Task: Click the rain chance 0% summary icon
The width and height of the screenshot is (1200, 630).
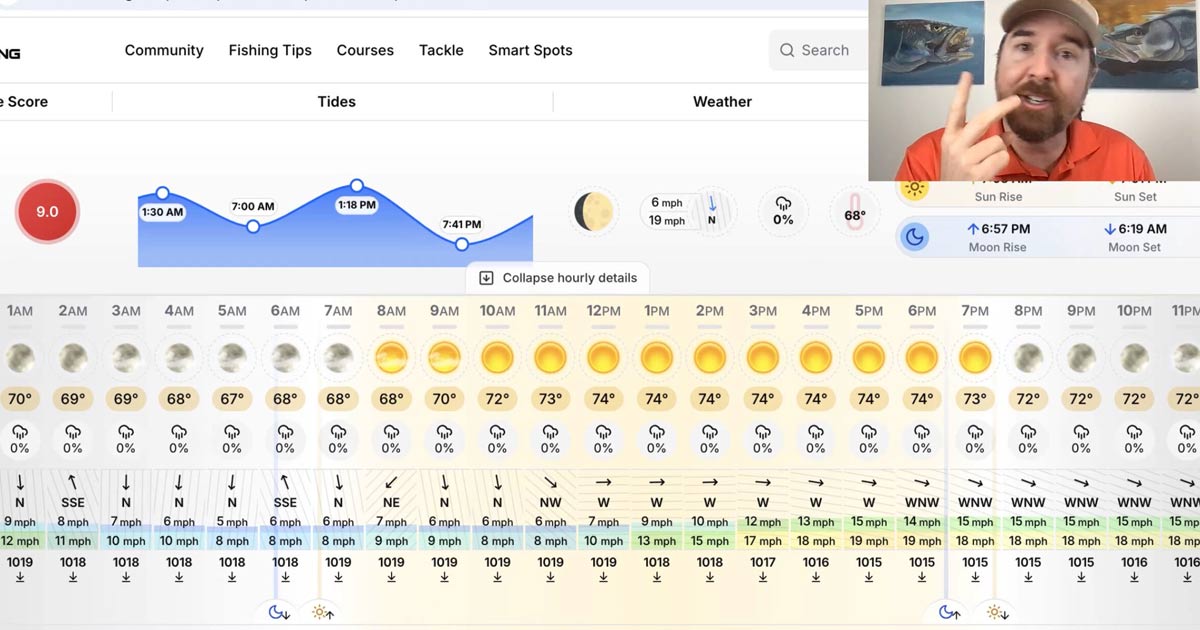Action: 783,212
